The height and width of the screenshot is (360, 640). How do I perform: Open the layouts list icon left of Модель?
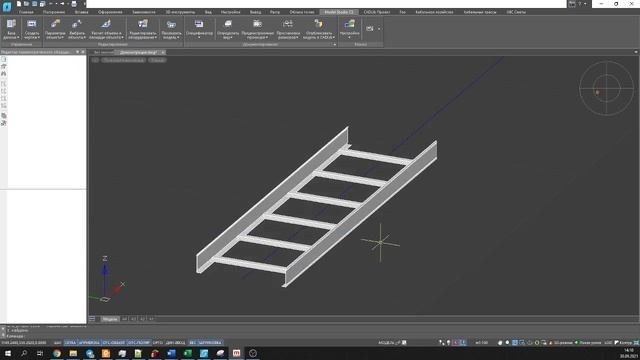click(92, 319)
